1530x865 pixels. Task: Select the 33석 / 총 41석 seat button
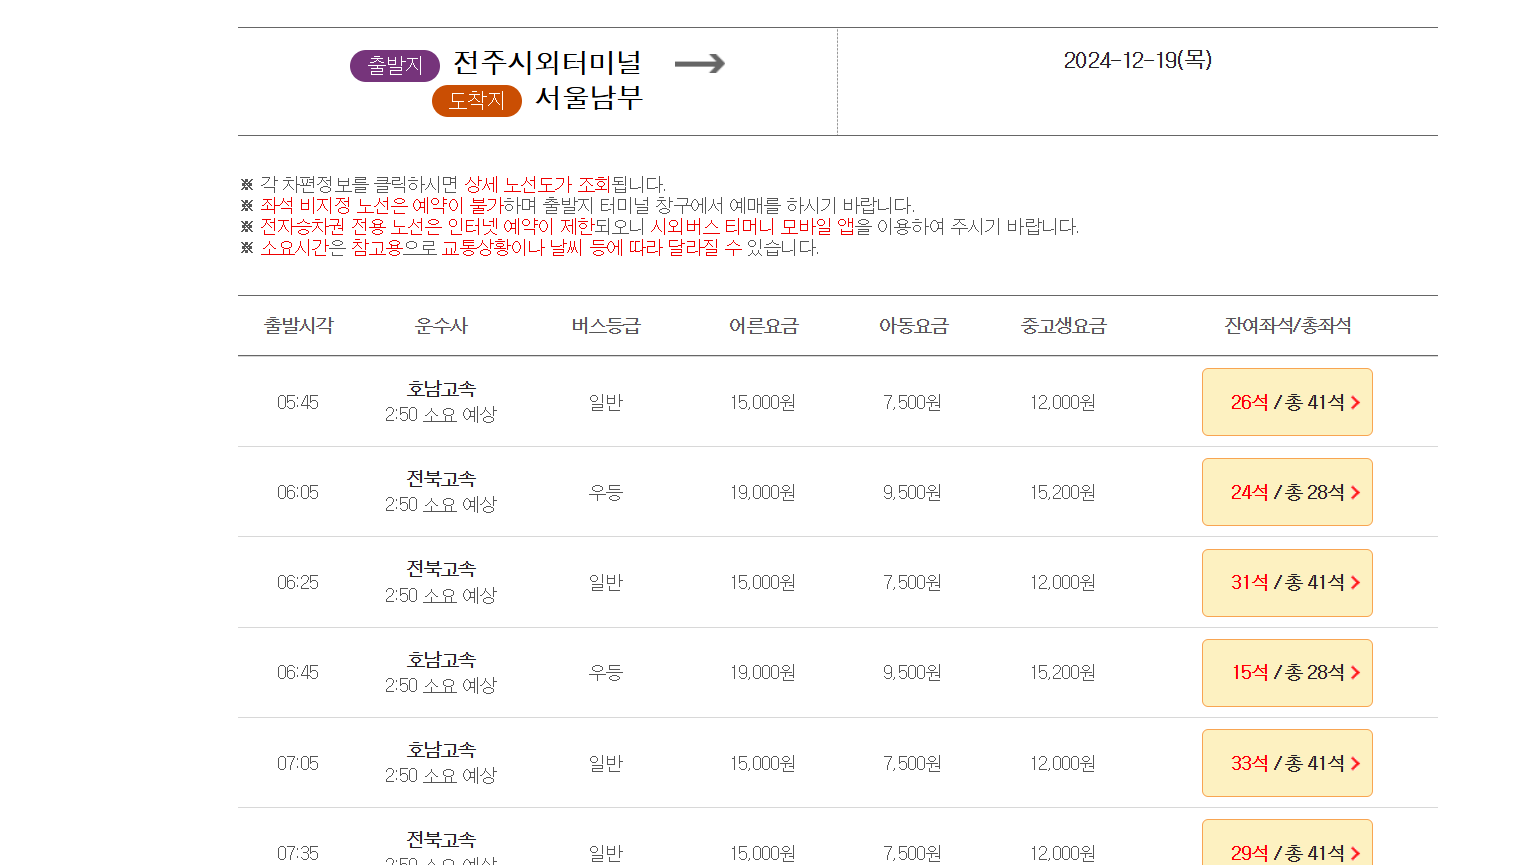click(x=1287, y=763)
